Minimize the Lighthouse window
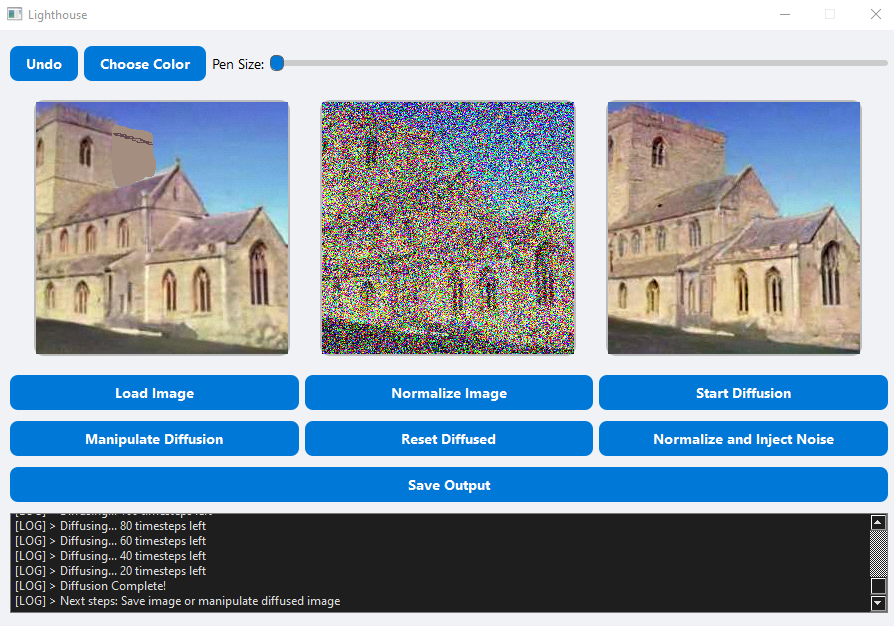894x626 pixels. click(785, 14)
